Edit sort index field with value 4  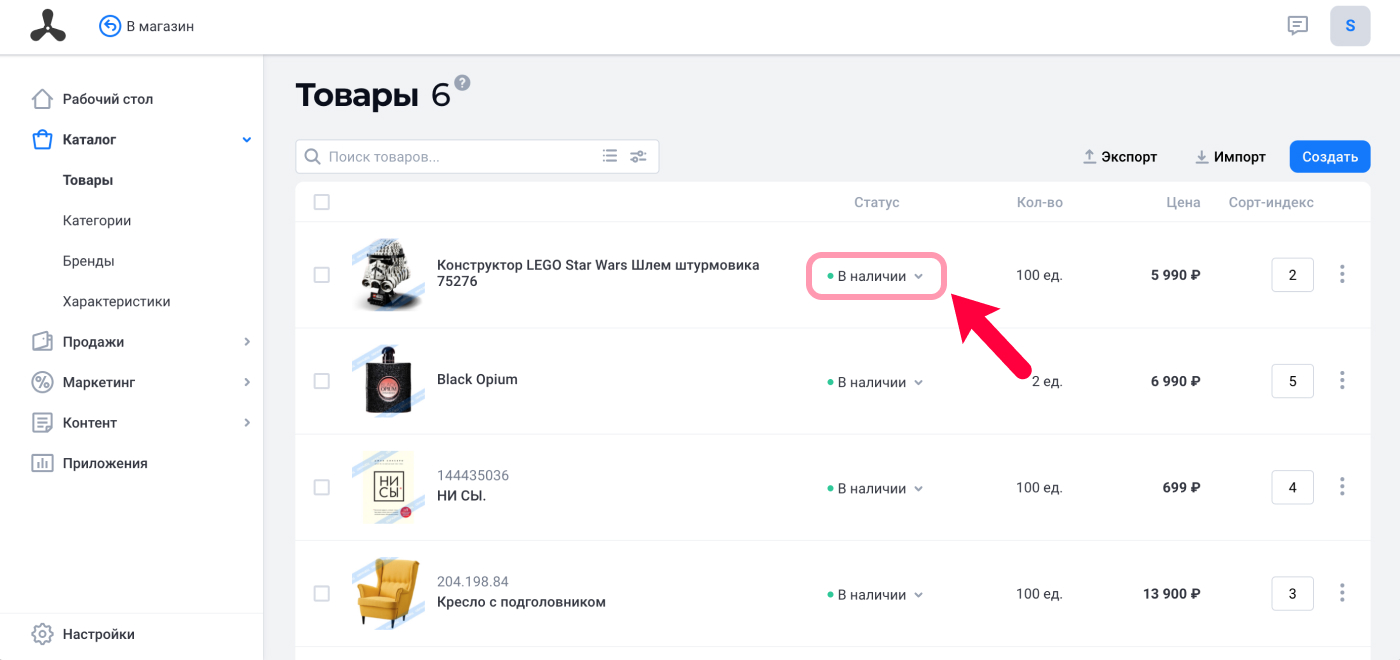1292,487
